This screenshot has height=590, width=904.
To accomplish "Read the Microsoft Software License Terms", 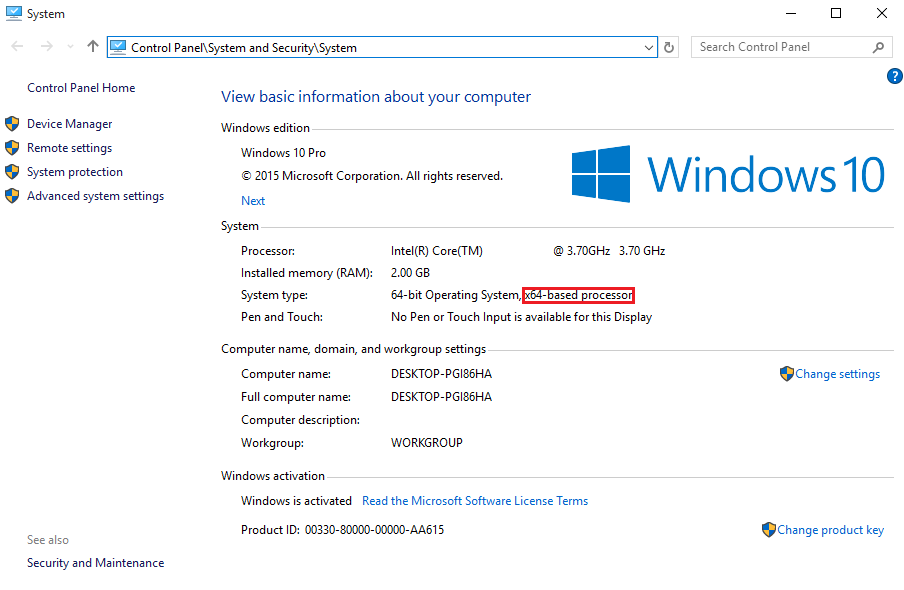I will point(475,501).
